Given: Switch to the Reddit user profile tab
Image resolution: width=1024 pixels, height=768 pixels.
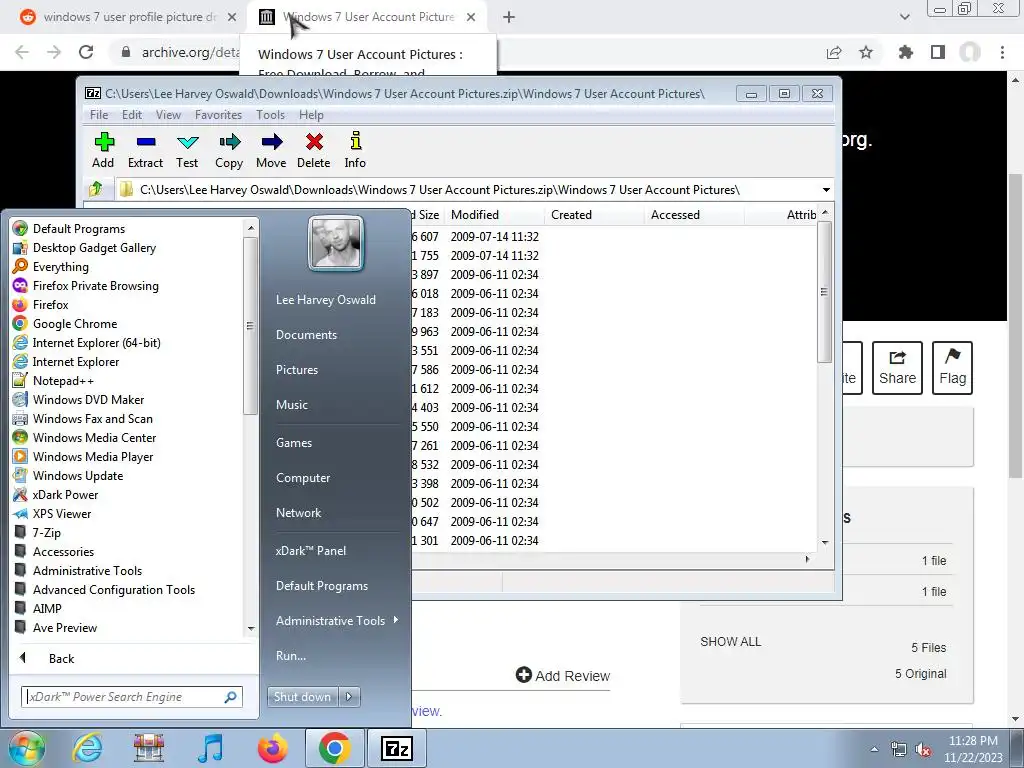Looking at the screenshot, I should click(x=129, y=17).
